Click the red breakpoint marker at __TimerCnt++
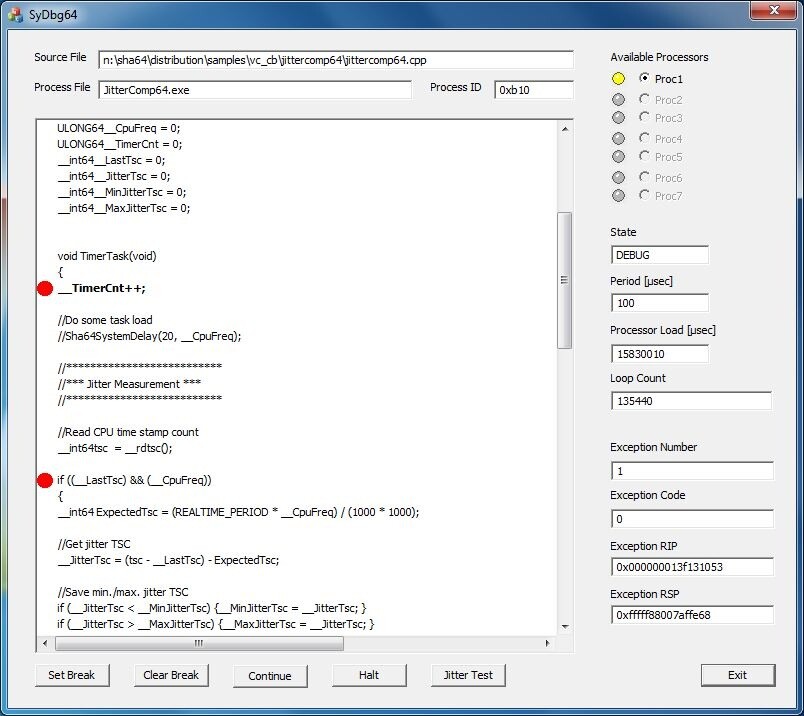Viewport: 804px width, 716px height. (x=45, y=288)
